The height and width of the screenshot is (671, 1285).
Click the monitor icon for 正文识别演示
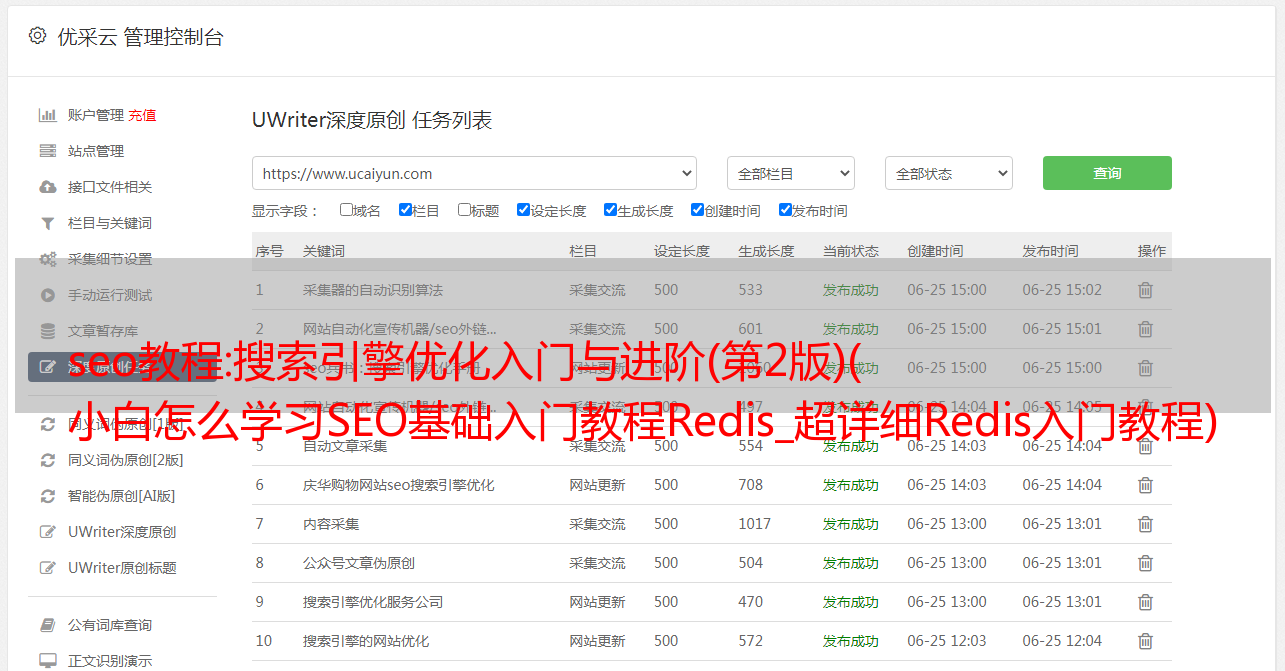(x=47, y=661)
